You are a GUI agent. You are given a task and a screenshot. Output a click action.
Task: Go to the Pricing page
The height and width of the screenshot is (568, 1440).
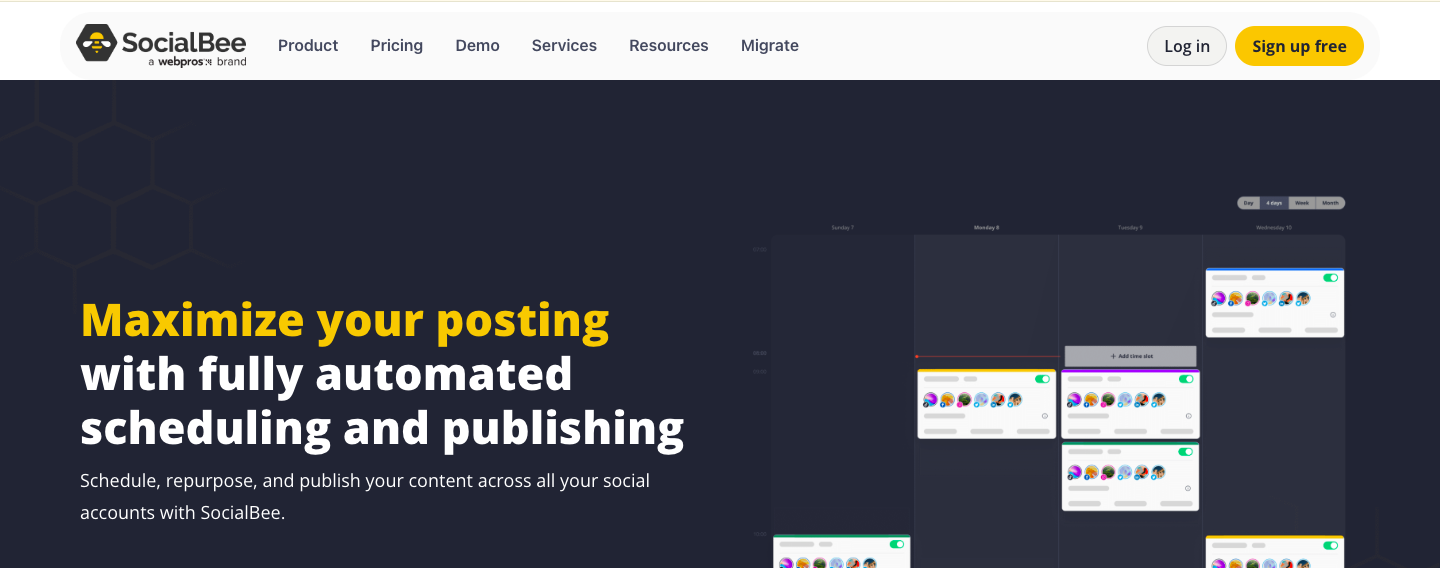pos(397,46)
